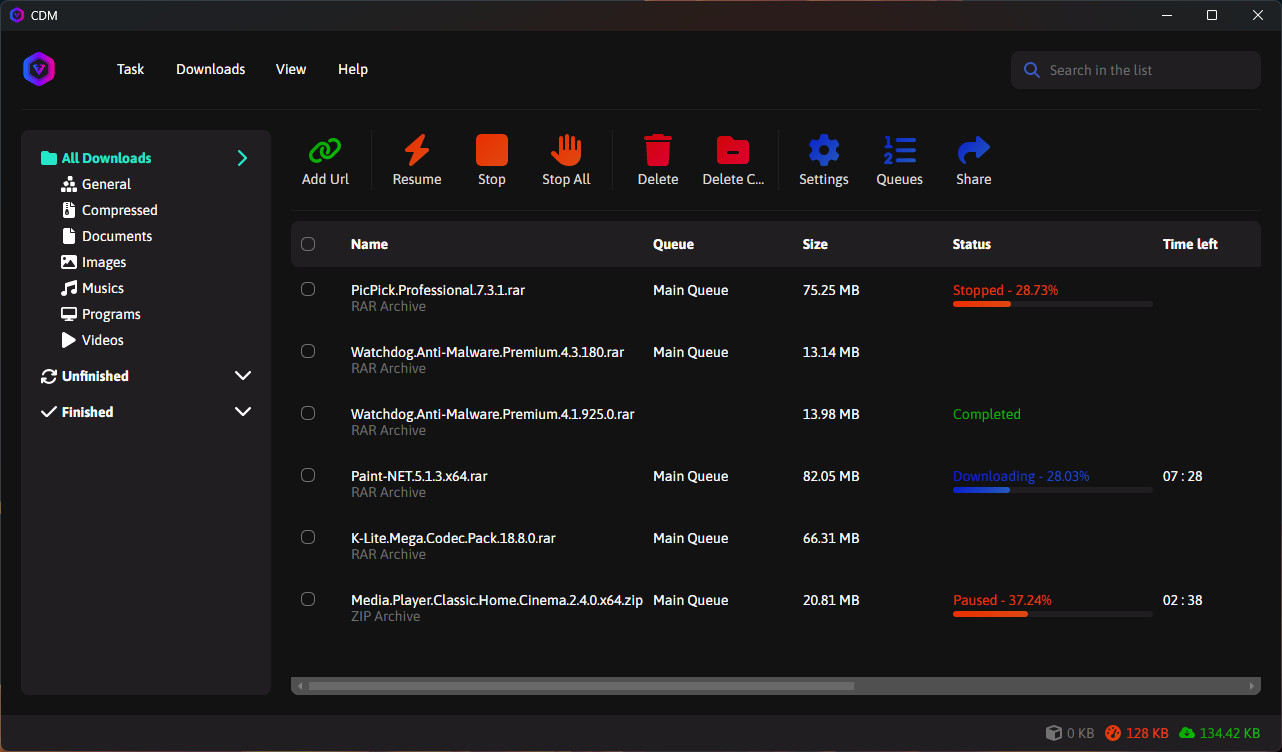The width and height of the screenshot is (1282, 752).
Task: Open Settings via the gear icon
Action: (823, 151)
